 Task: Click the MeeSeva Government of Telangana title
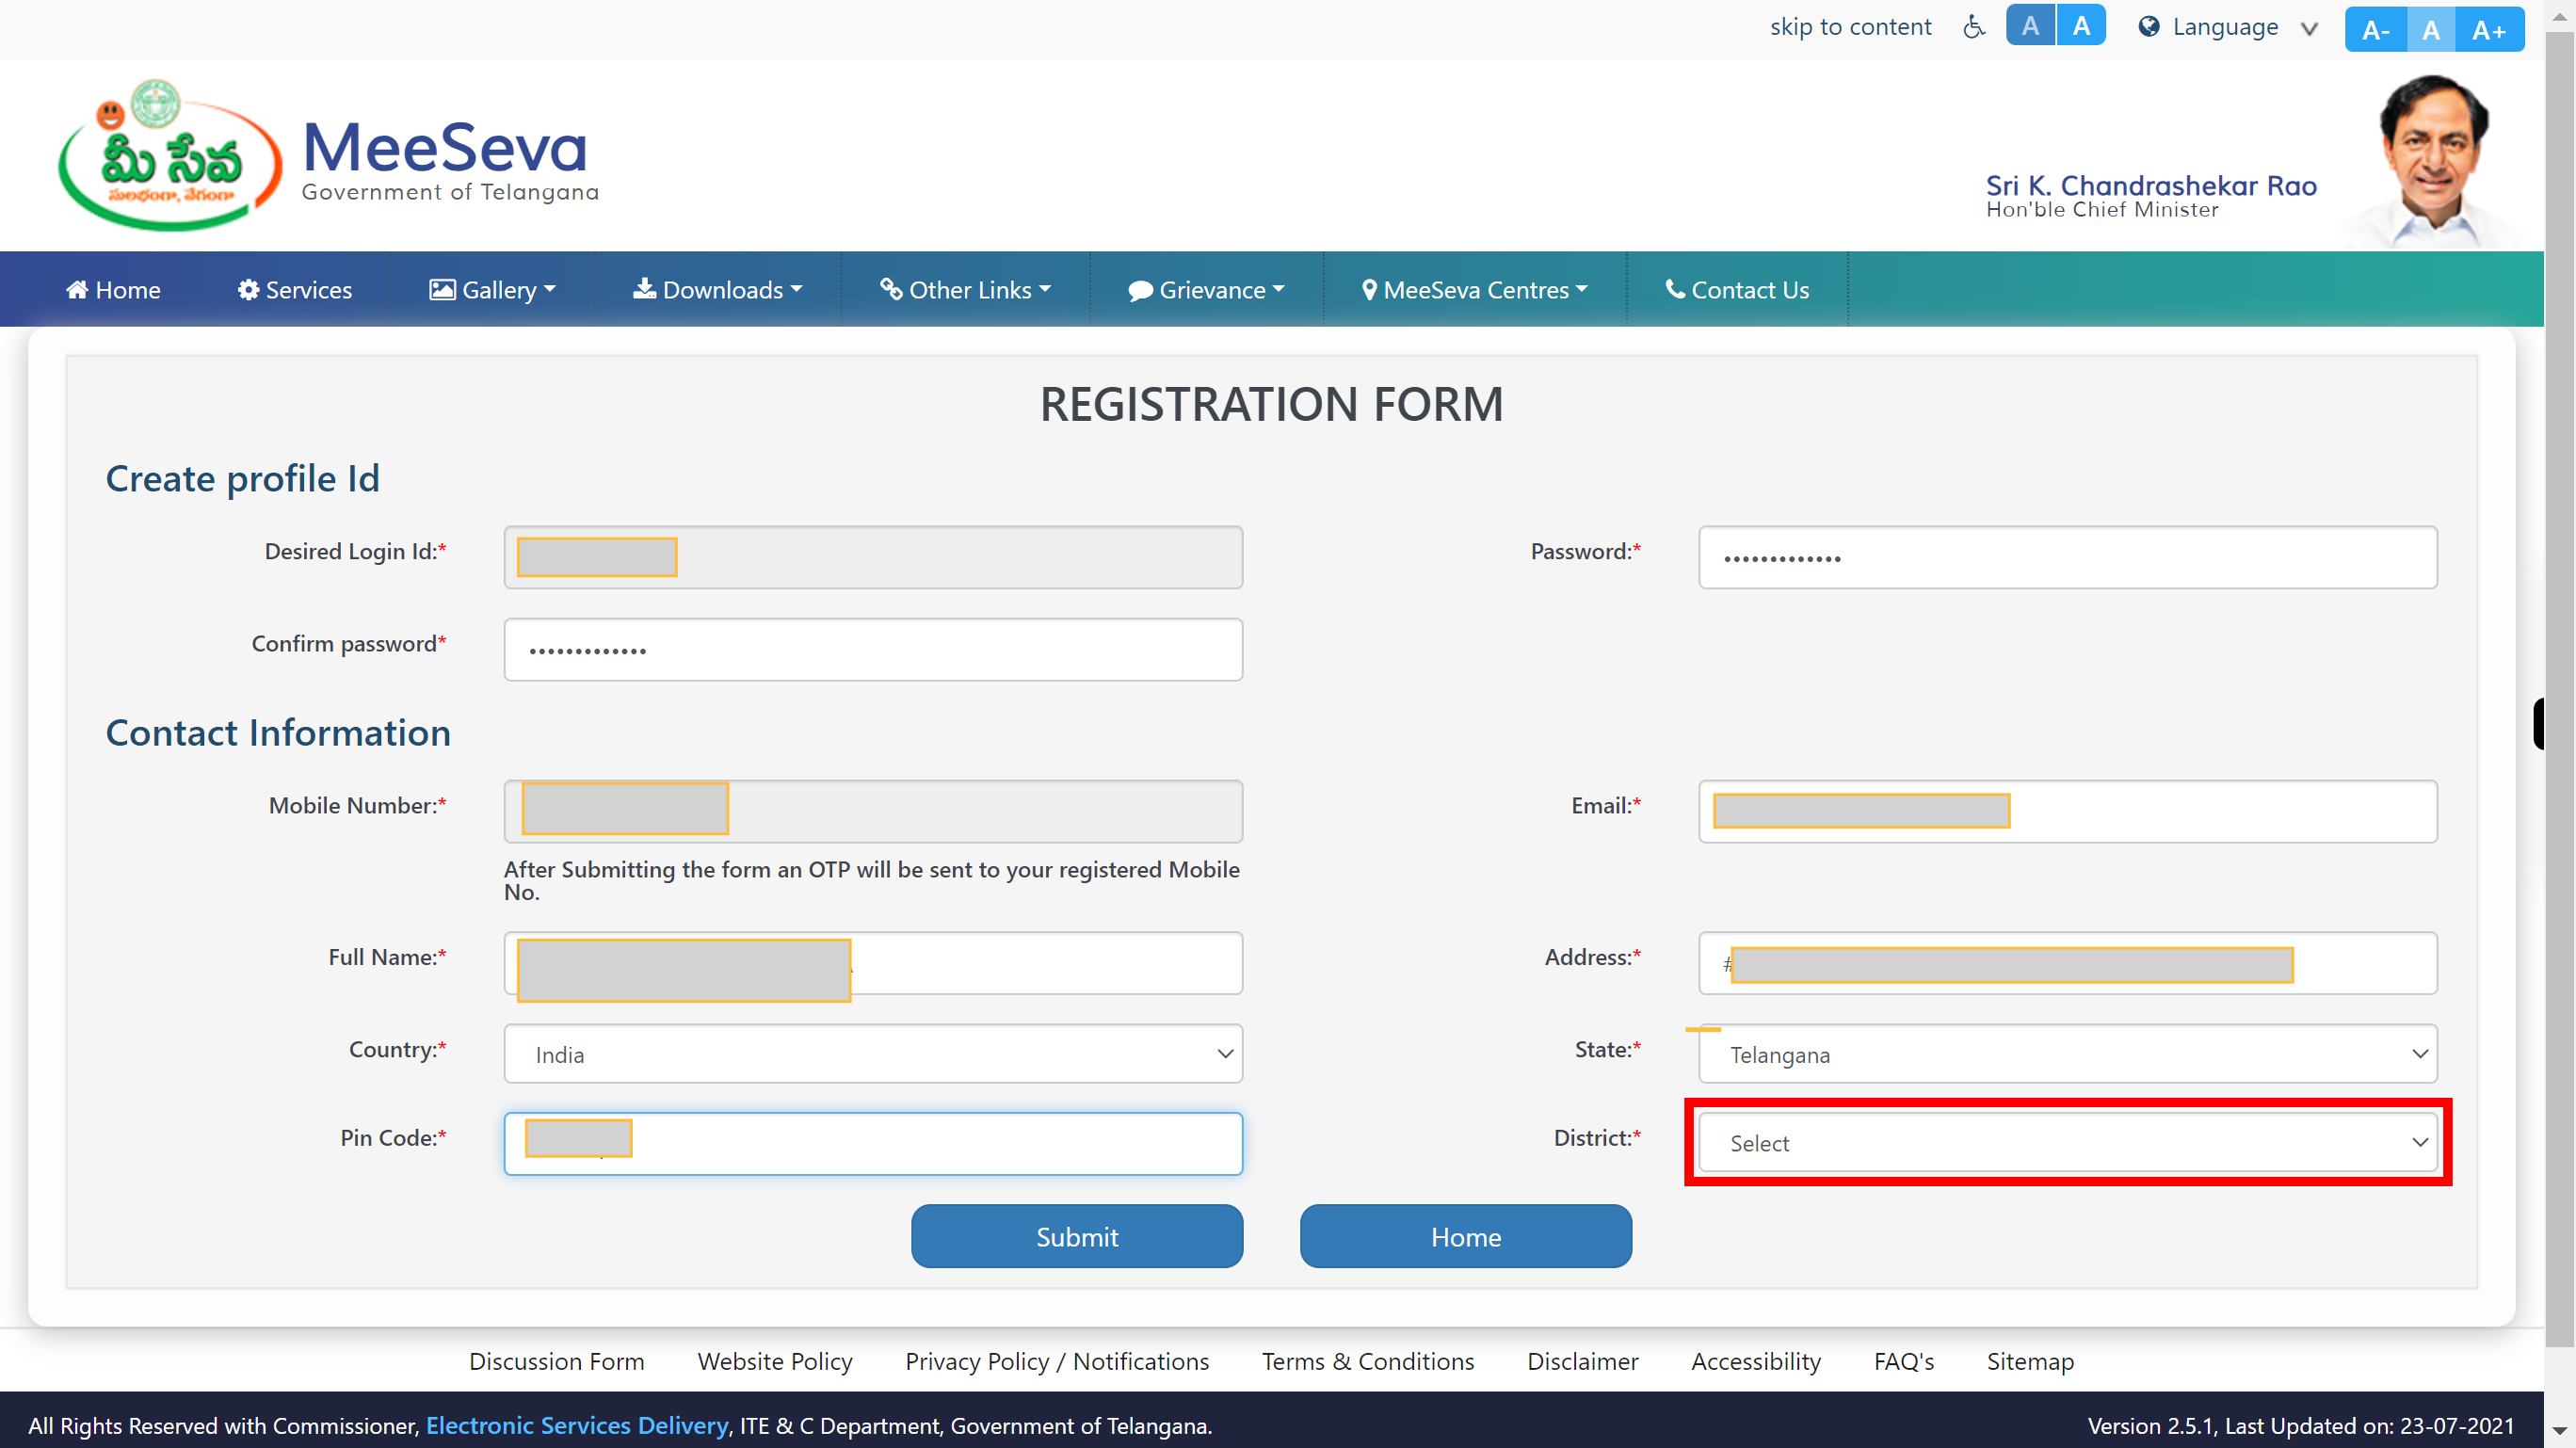pyautogui.click(x=450, y=160)
